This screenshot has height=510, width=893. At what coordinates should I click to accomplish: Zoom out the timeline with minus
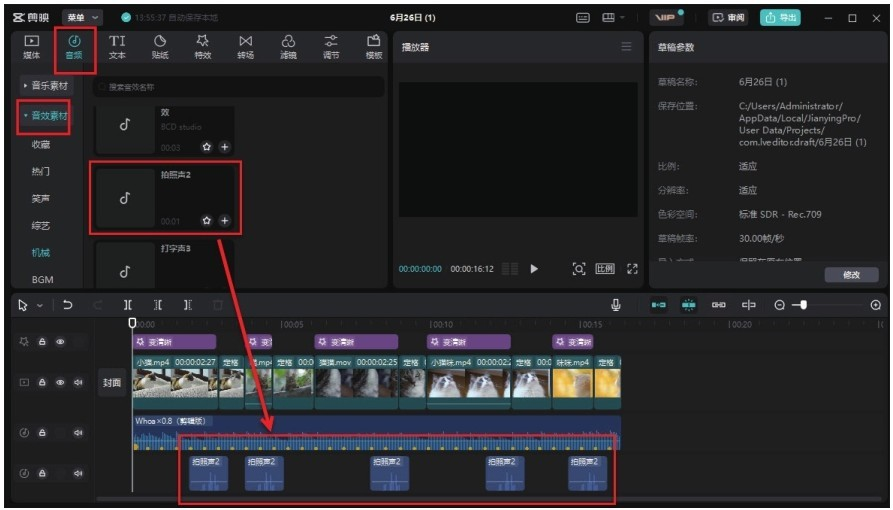tap(780, 305)
